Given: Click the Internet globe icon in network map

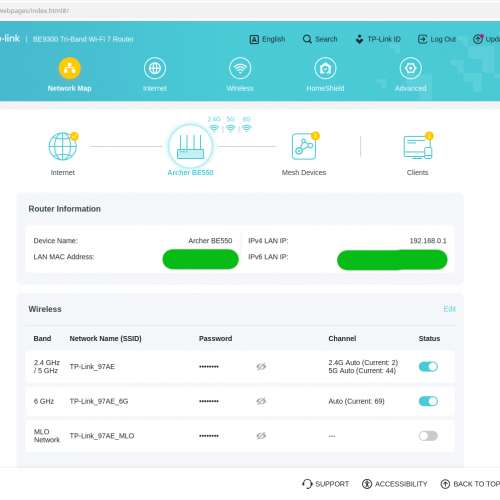Looking at the screenshot, I should (x=63, y=146).
